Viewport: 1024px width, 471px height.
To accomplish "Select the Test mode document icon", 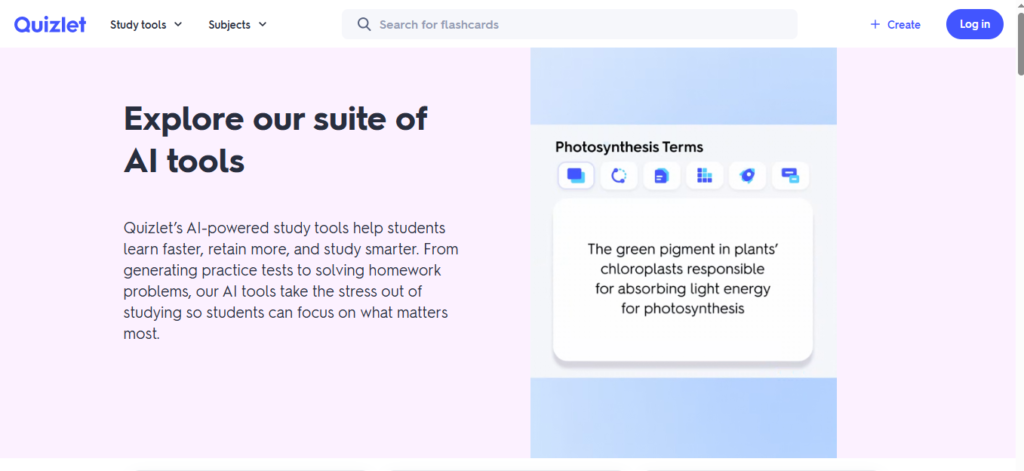I will (662, 176).
